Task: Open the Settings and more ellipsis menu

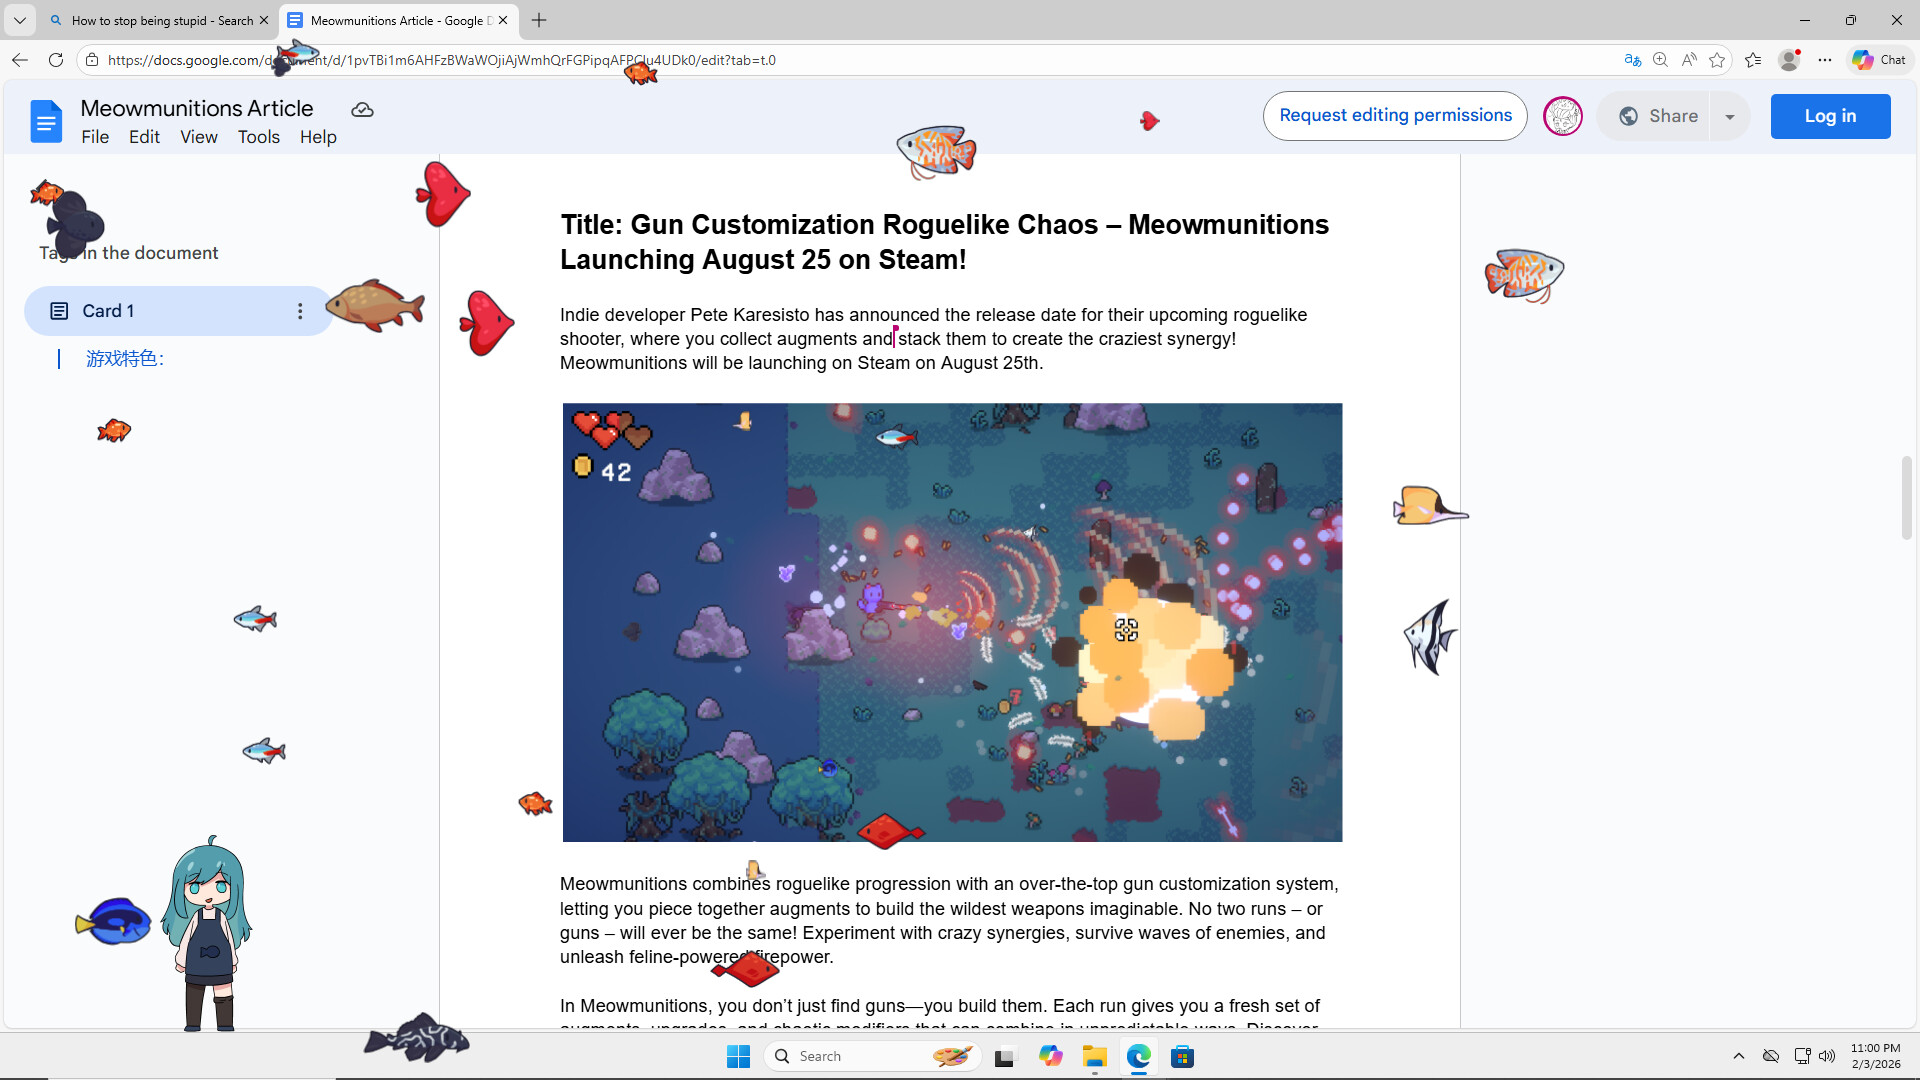Action: coord(1826,60)
